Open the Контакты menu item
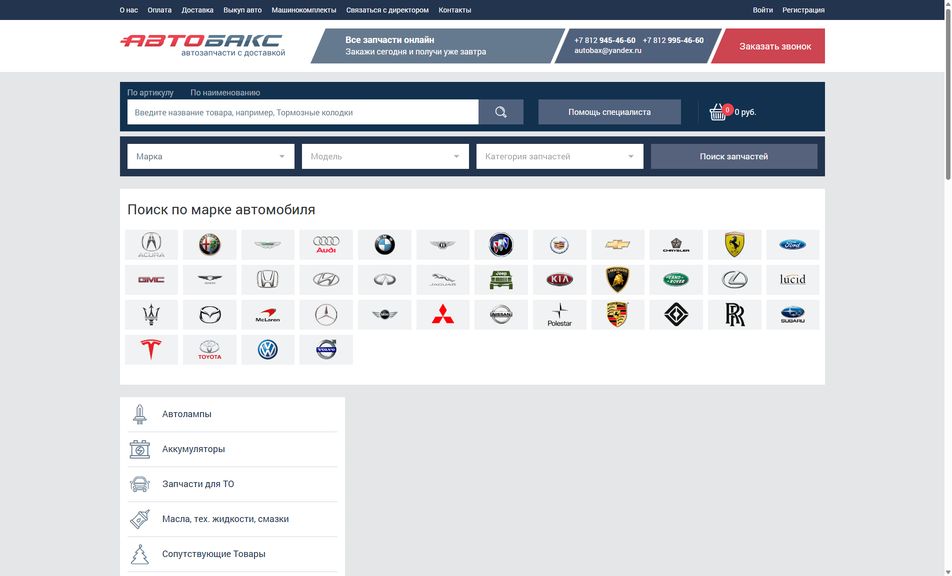952x576 pixels. pyautogui.click(x=455, y=10)
